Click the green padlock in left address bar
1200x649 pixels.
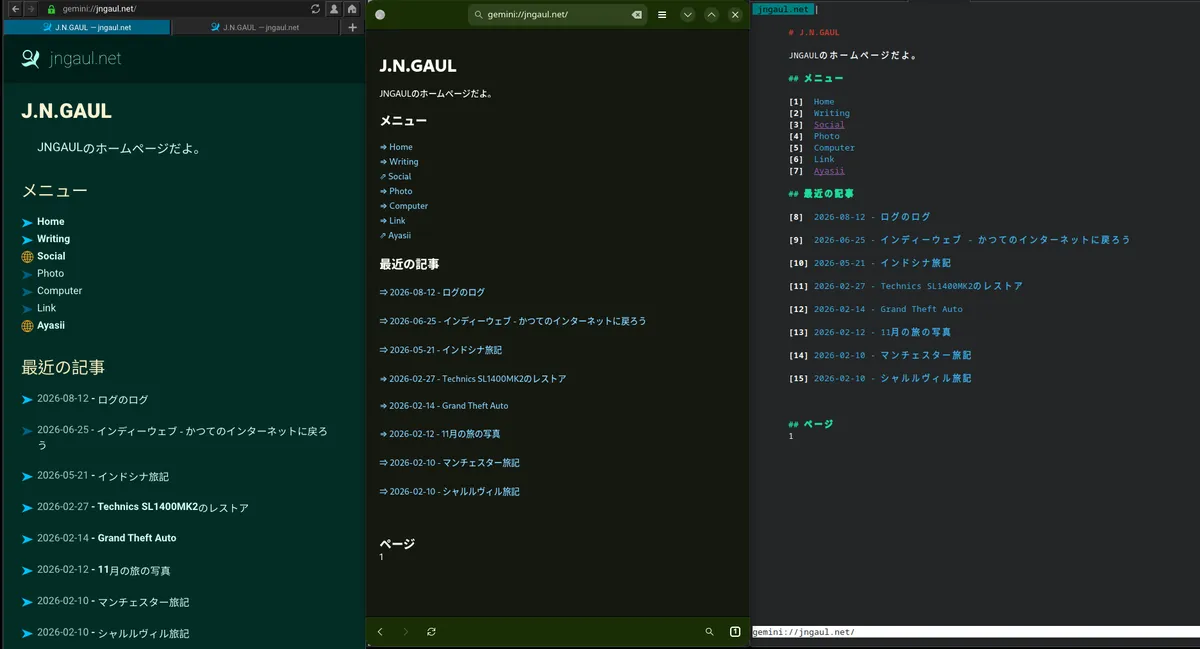tap(51, 8)
